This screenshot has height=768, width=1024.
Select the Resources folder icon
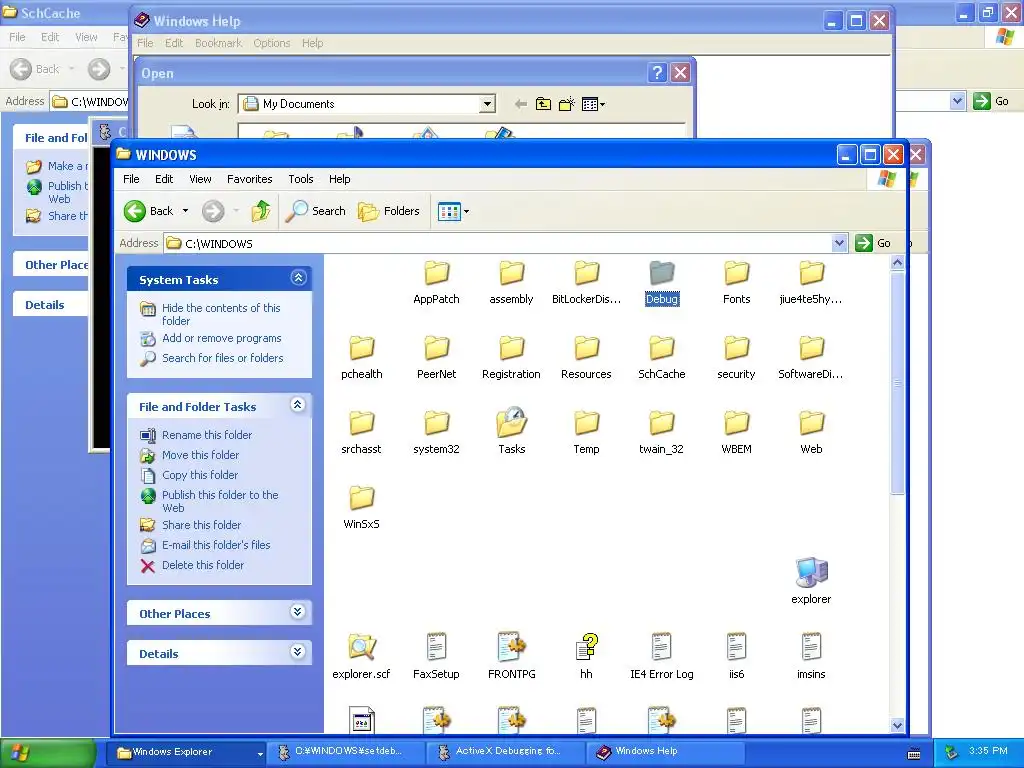[586, 348]
